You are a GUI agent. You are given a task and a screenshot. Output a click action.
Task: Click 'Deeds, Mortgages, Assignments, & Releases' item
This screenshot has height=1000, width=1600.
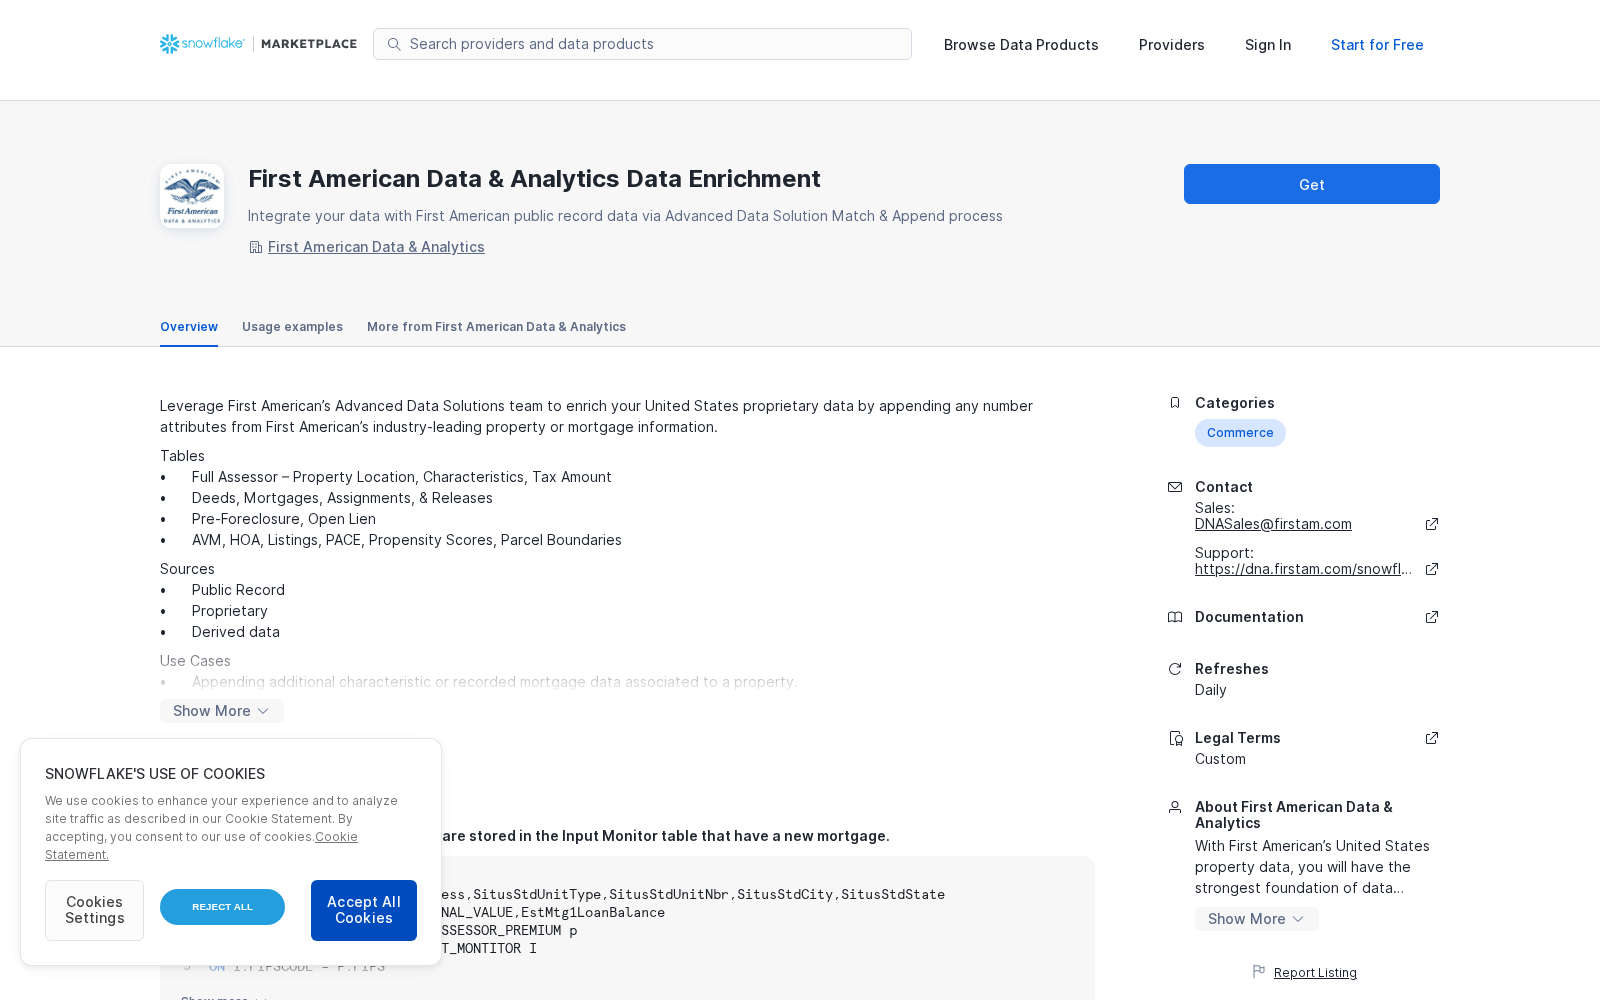click(342, 498)
